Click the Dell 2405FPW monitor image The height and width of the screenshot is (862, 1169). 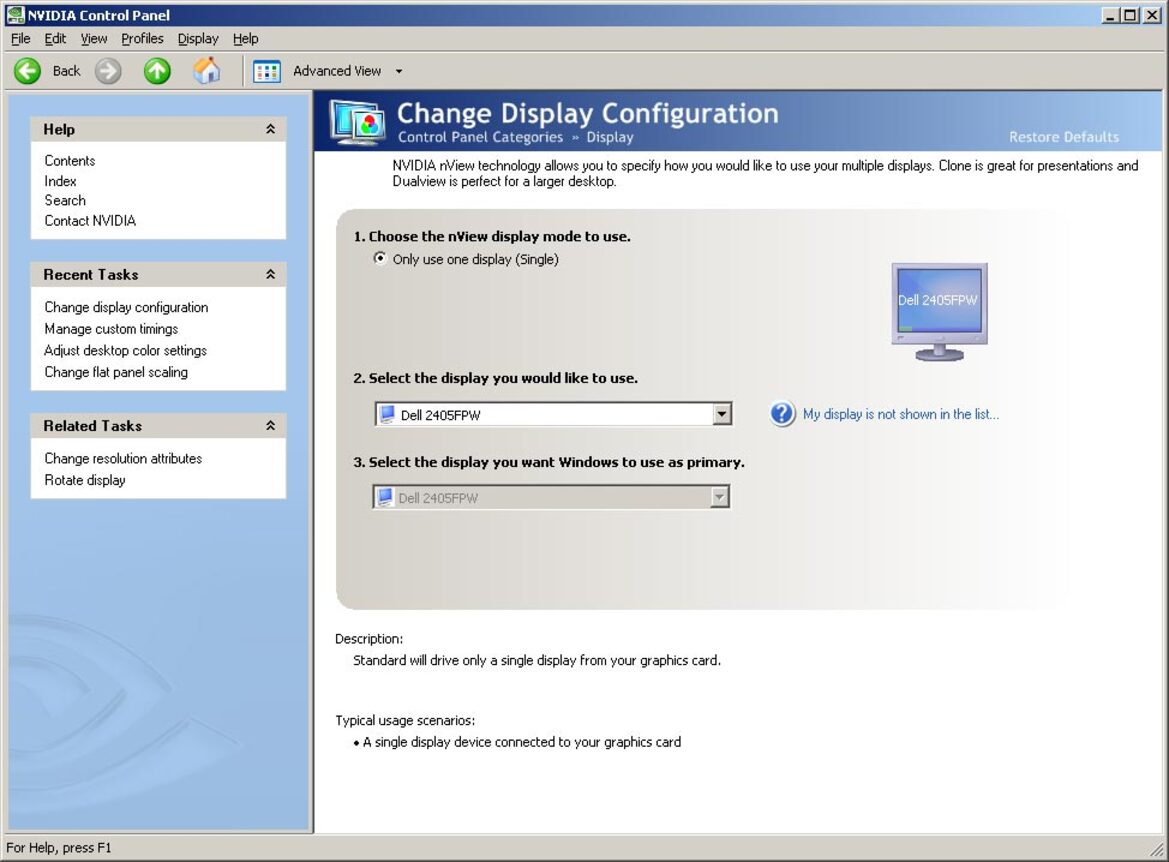939,312
